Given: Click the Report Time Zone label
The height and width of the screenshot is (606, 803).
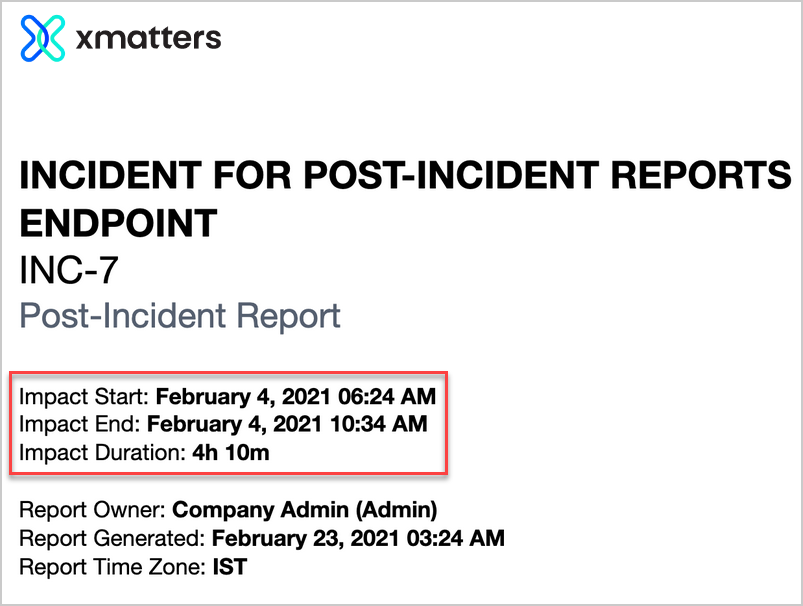Looking at the screenshot, I should [113, 567].
